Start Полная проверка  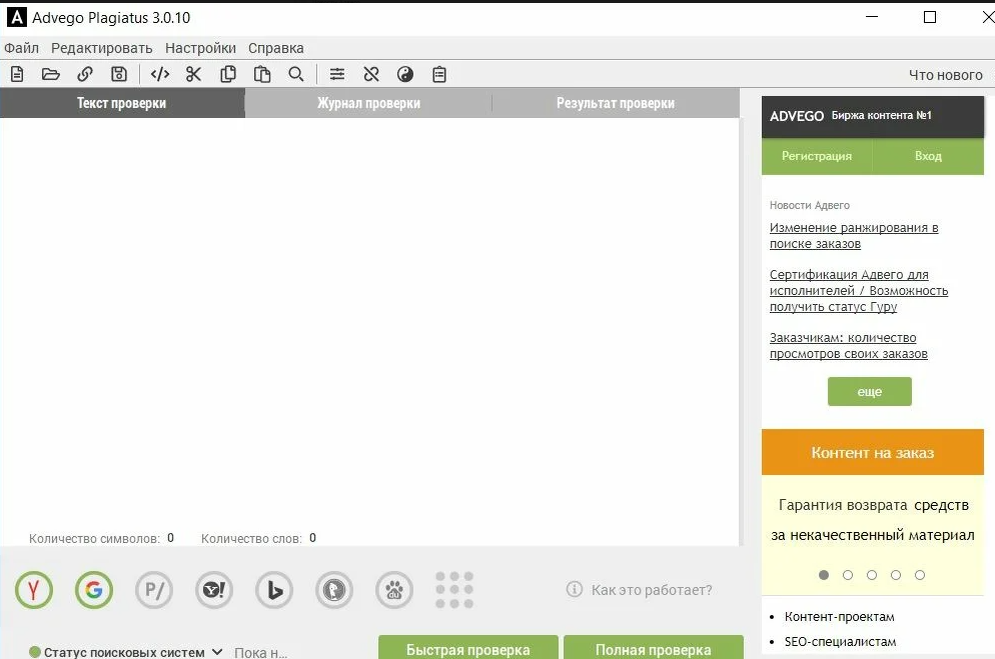tap(654, 648)
